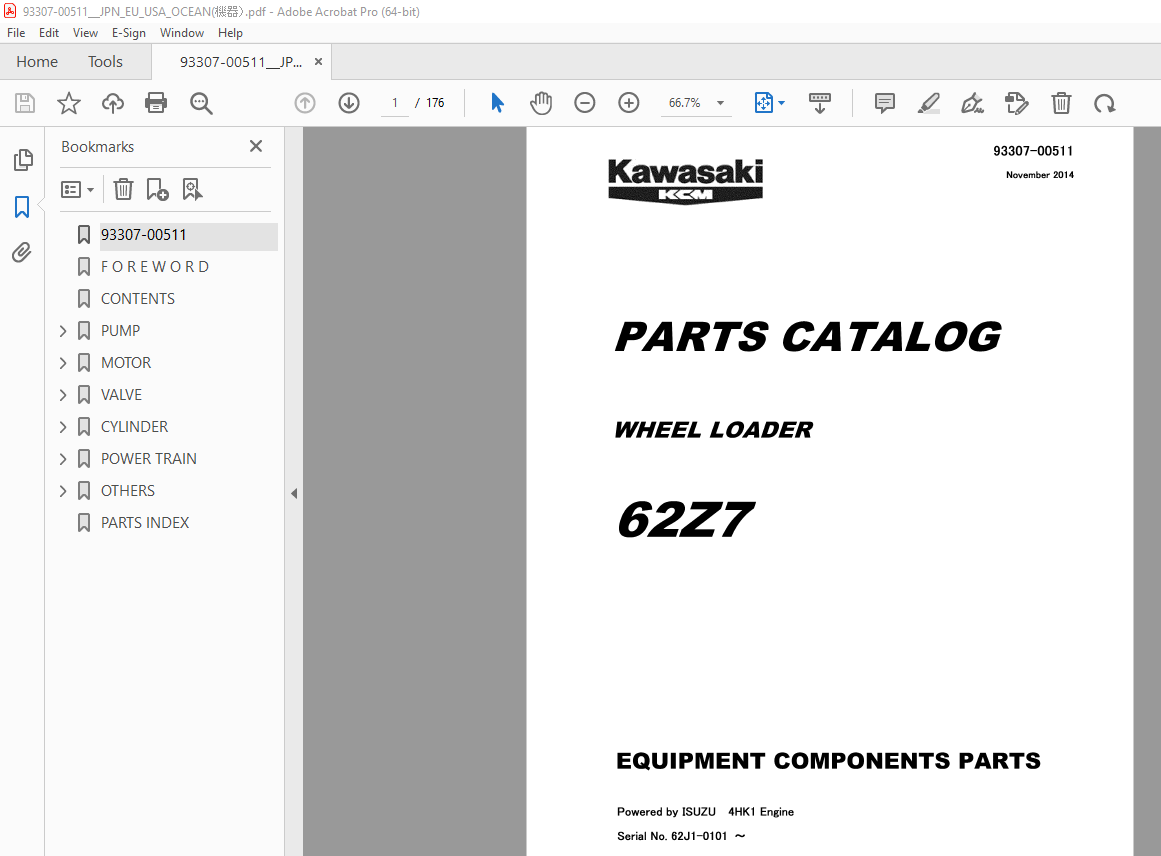
Task: Open the Sign document pen tool
Action: [x=972, y=103]
